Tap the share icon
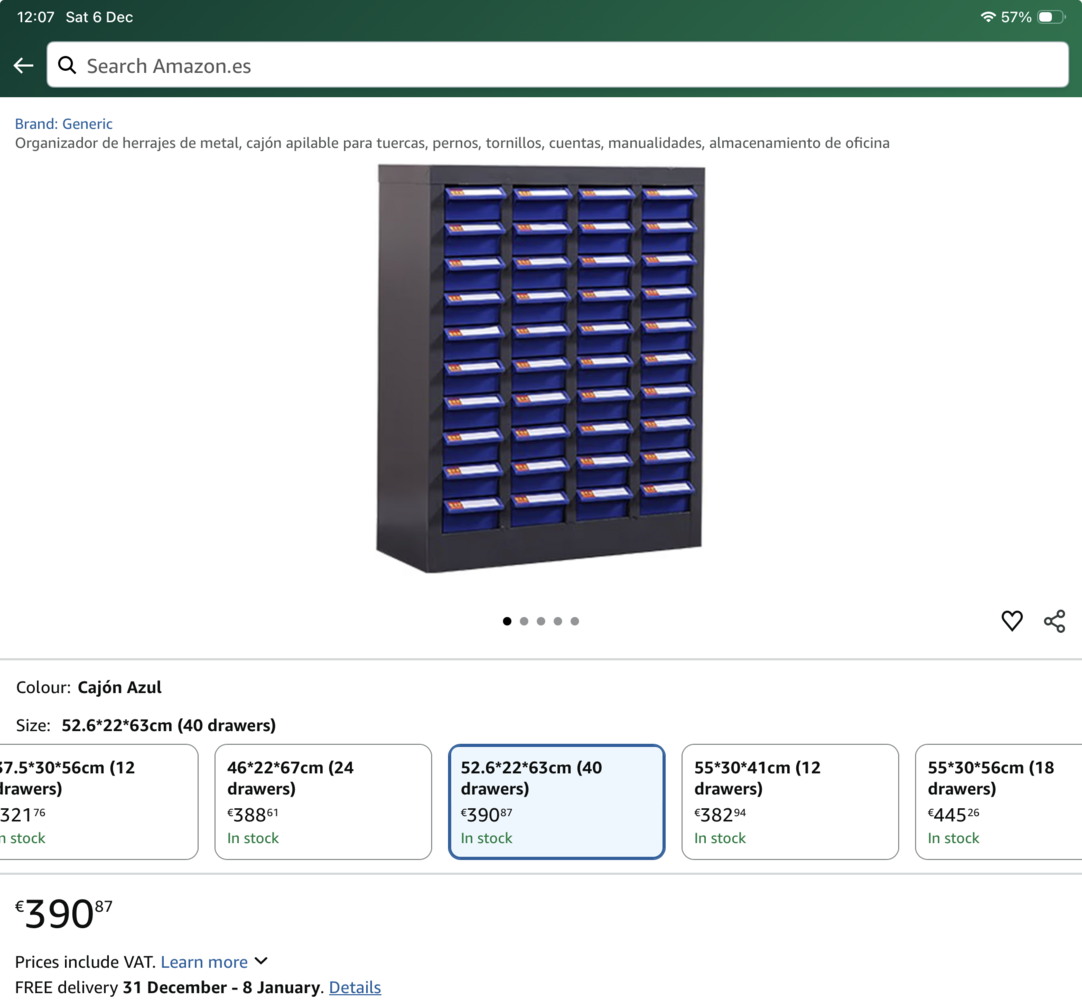This screenshot has height=1000, width=1082. tap(1054, 621)
